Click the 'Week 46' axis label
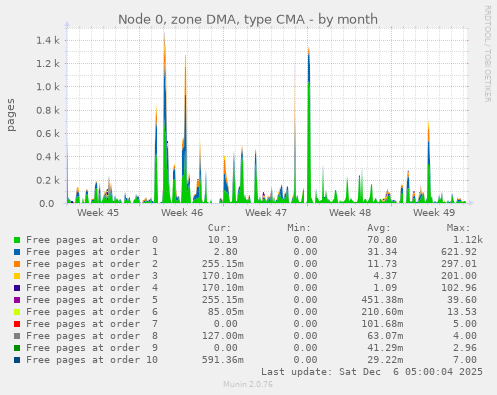 (182, 213)
